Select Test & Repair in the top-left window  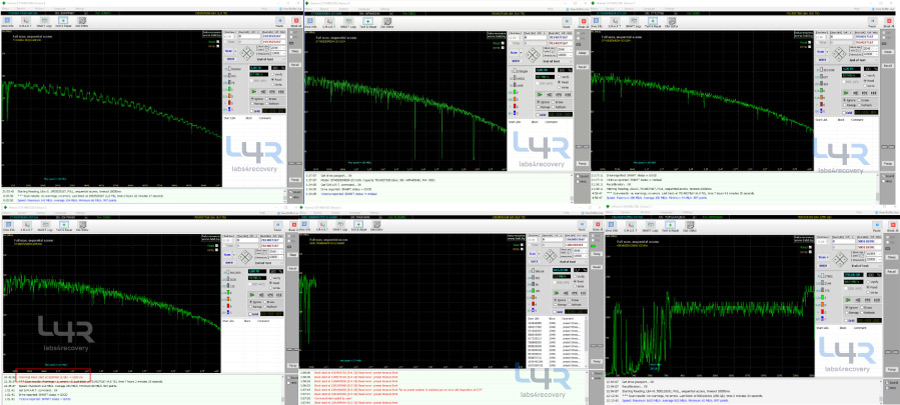point(63,22)
